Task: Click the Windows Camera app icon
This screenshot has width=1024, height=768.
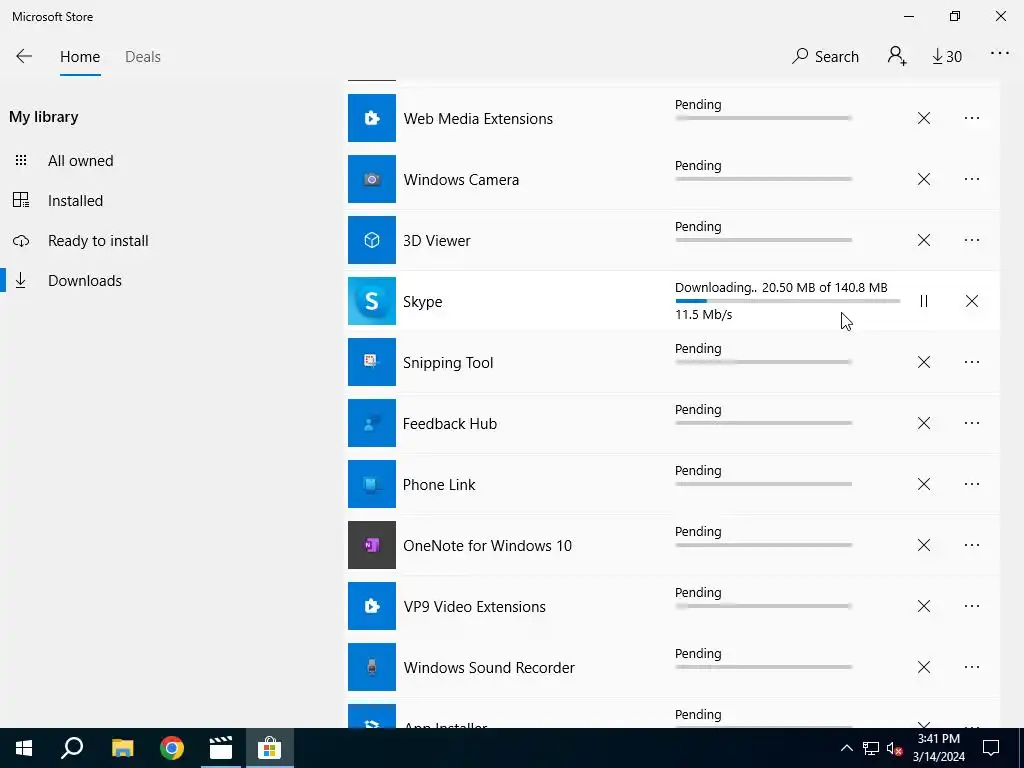Action: coord(372,179)
